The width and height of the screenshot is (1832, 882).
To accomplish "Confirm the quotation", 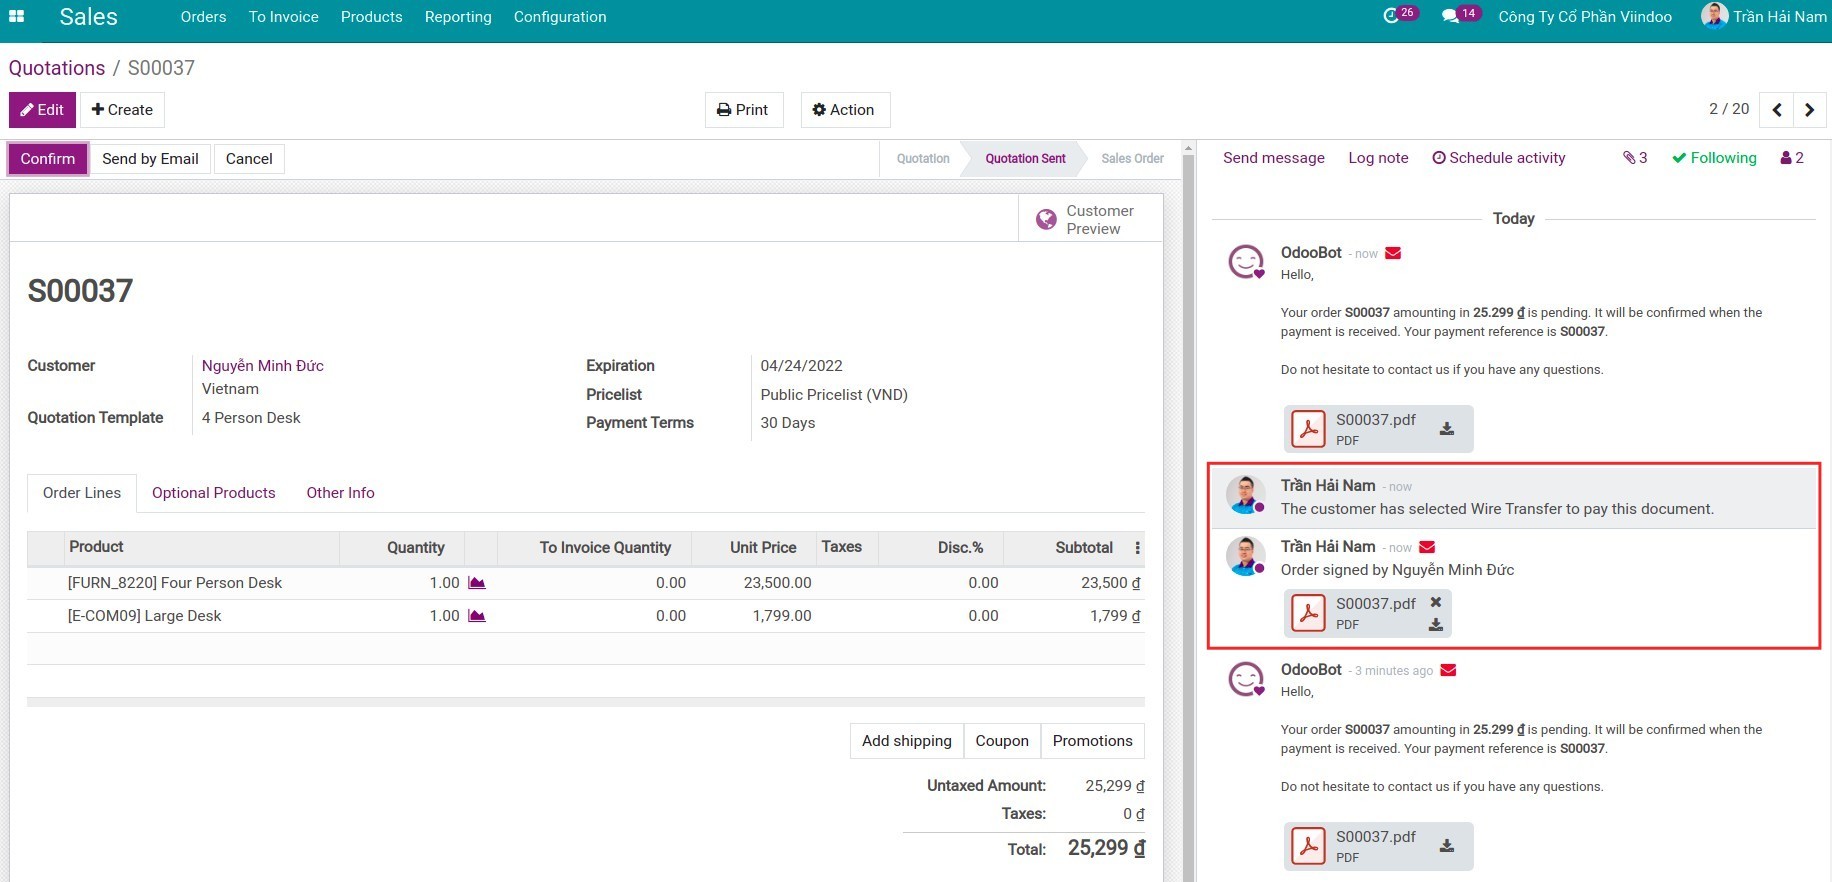I will [x=48, y=159].
